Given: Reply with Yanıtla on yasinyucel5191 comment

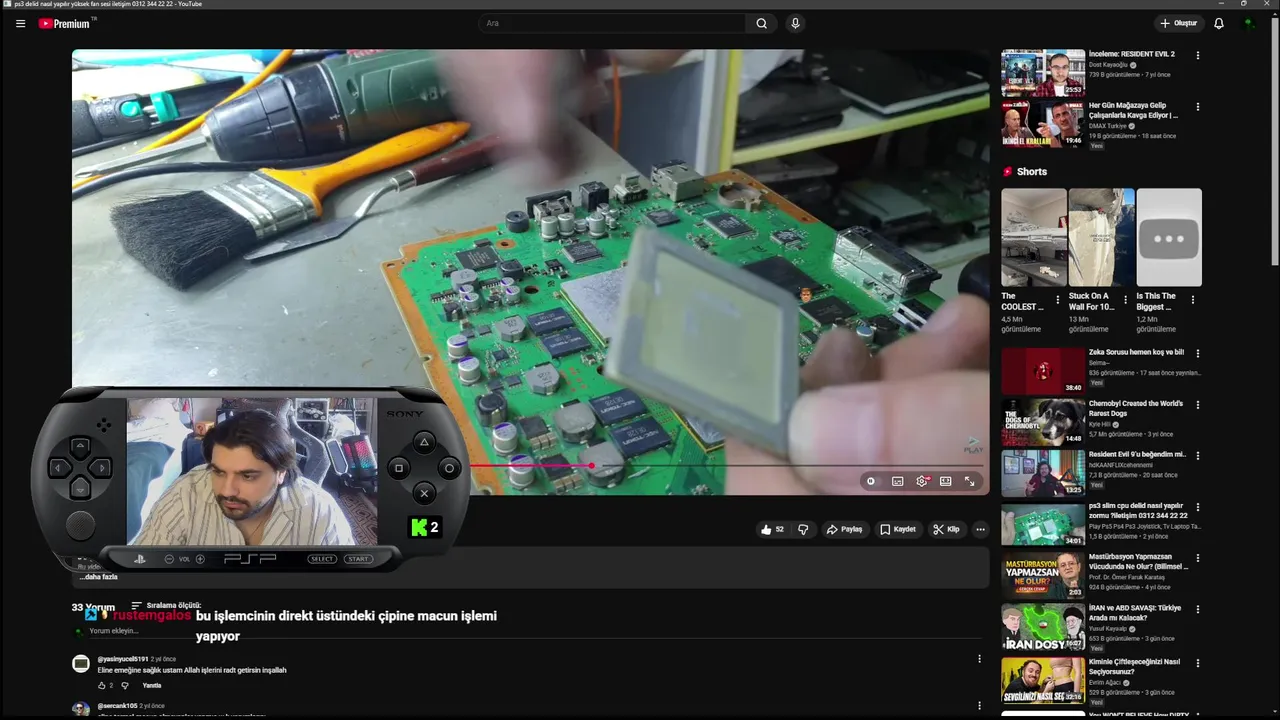Looking at the screenshot, I should (x=152, y=685).
